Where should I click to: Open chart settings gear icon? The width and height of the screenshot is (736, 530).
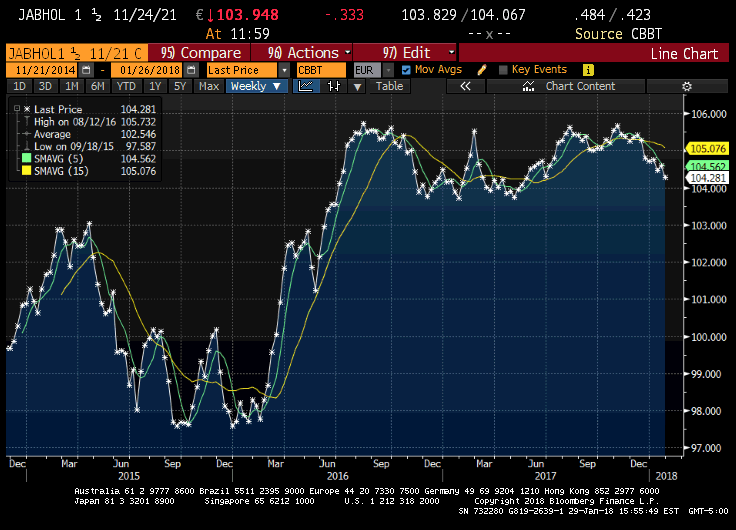tap(687, 86)
